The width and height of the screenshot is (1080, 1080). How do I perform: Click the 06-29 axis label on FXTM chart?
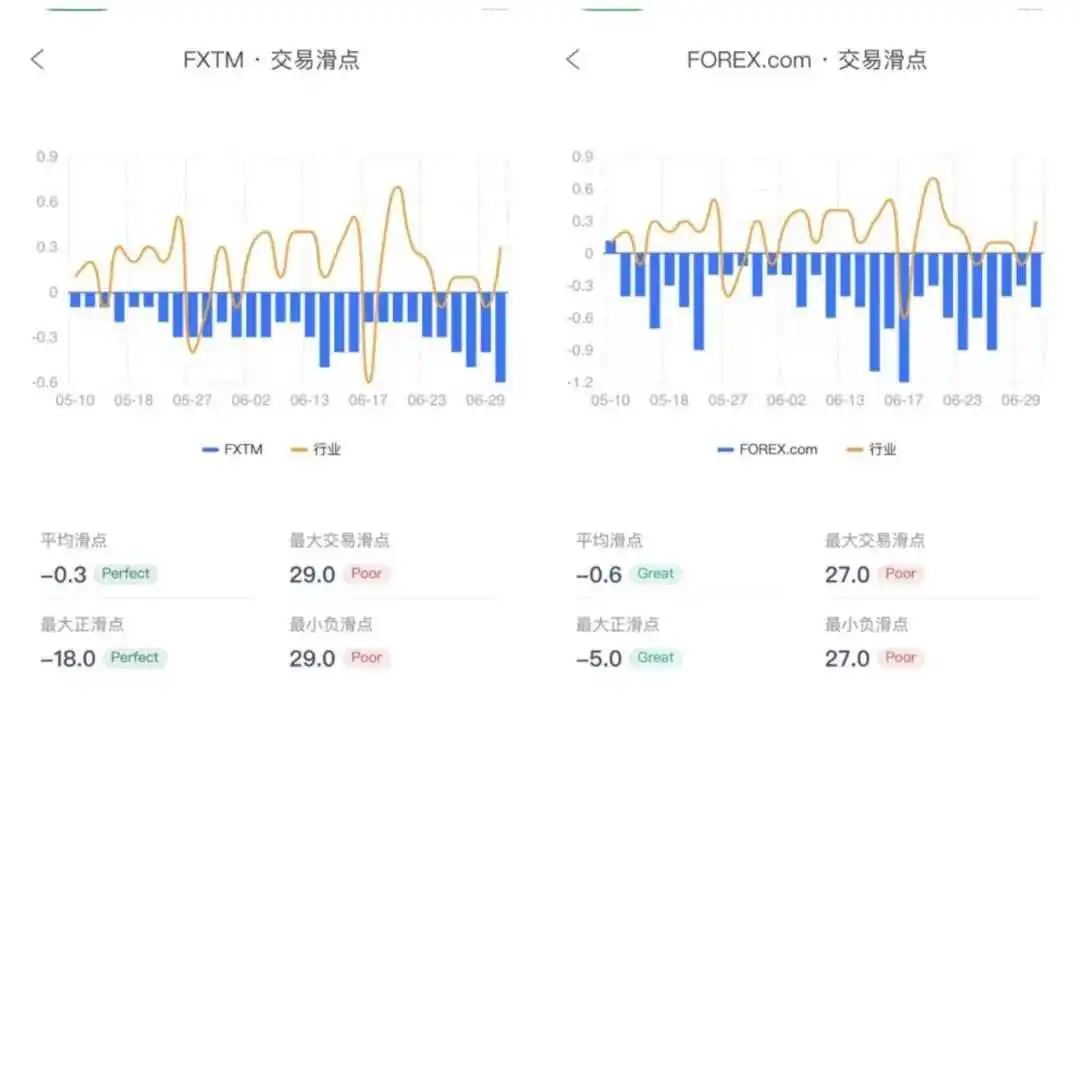pyautogui.click(x=485, y=400)
